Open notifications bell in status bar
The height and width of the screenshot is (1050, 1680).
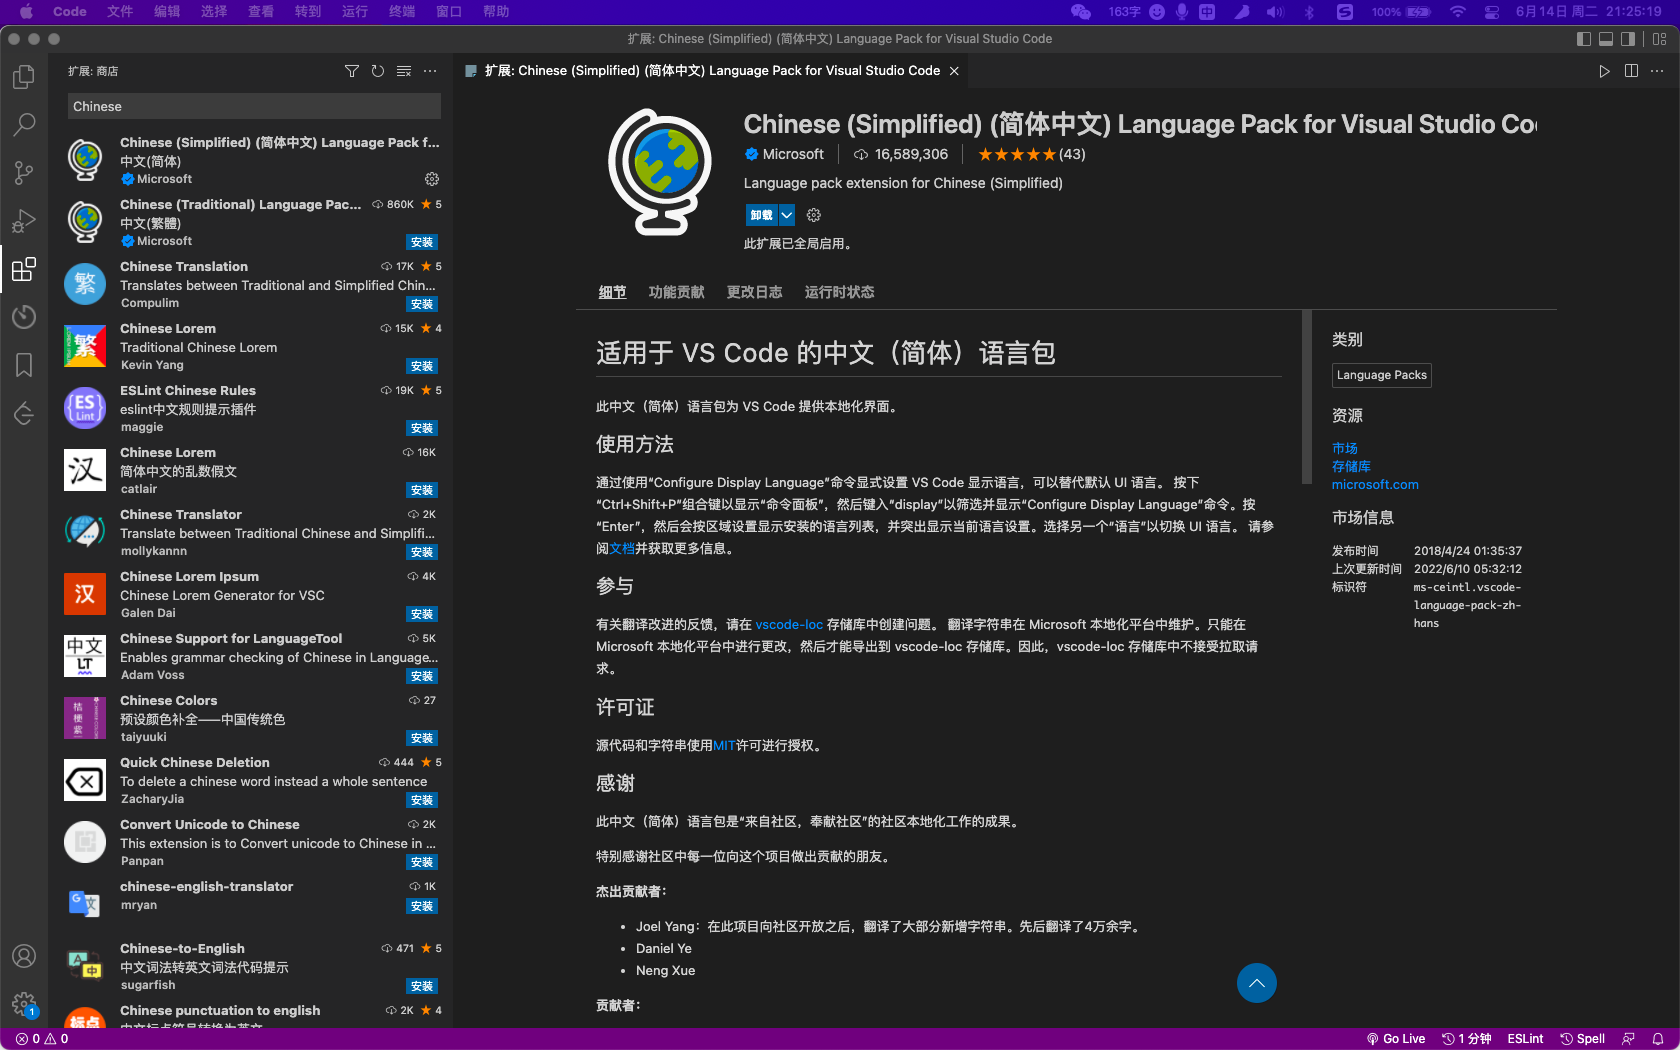(1658, 1039)
